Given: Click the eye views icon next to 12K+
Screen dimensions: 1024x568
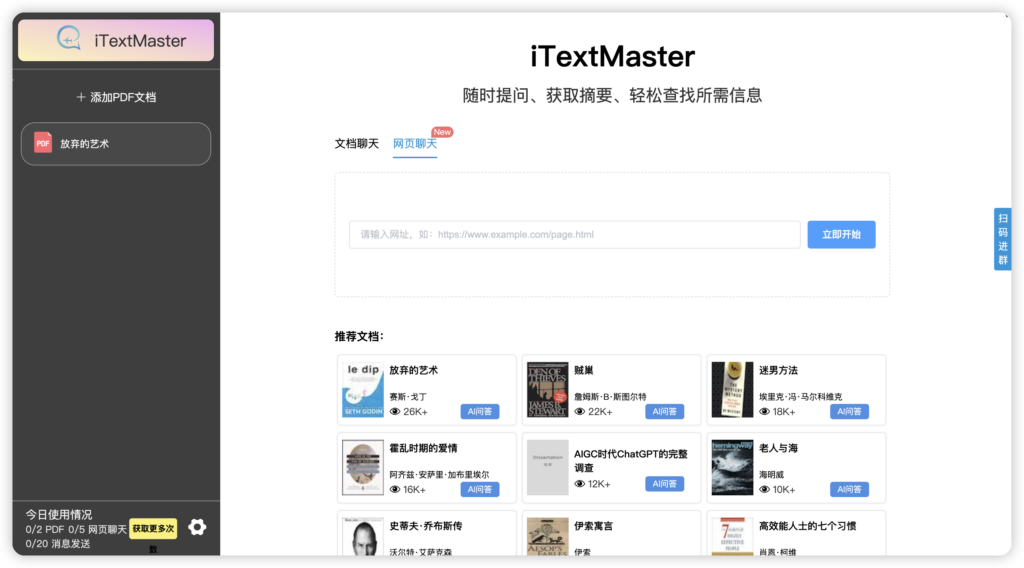Looking at the screenshot, I should point(579,484).
